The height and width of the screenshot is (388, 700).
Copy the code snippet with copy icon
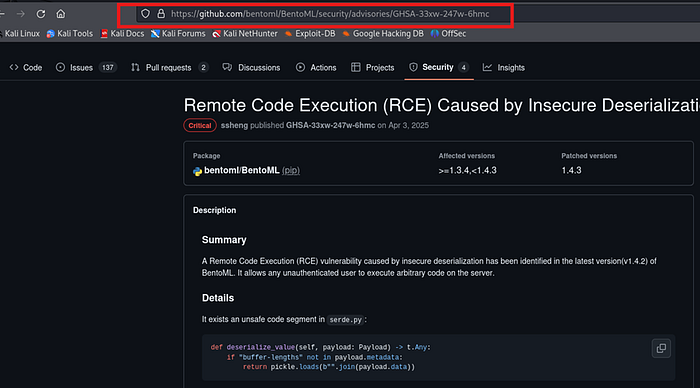[x=661, y=348]
